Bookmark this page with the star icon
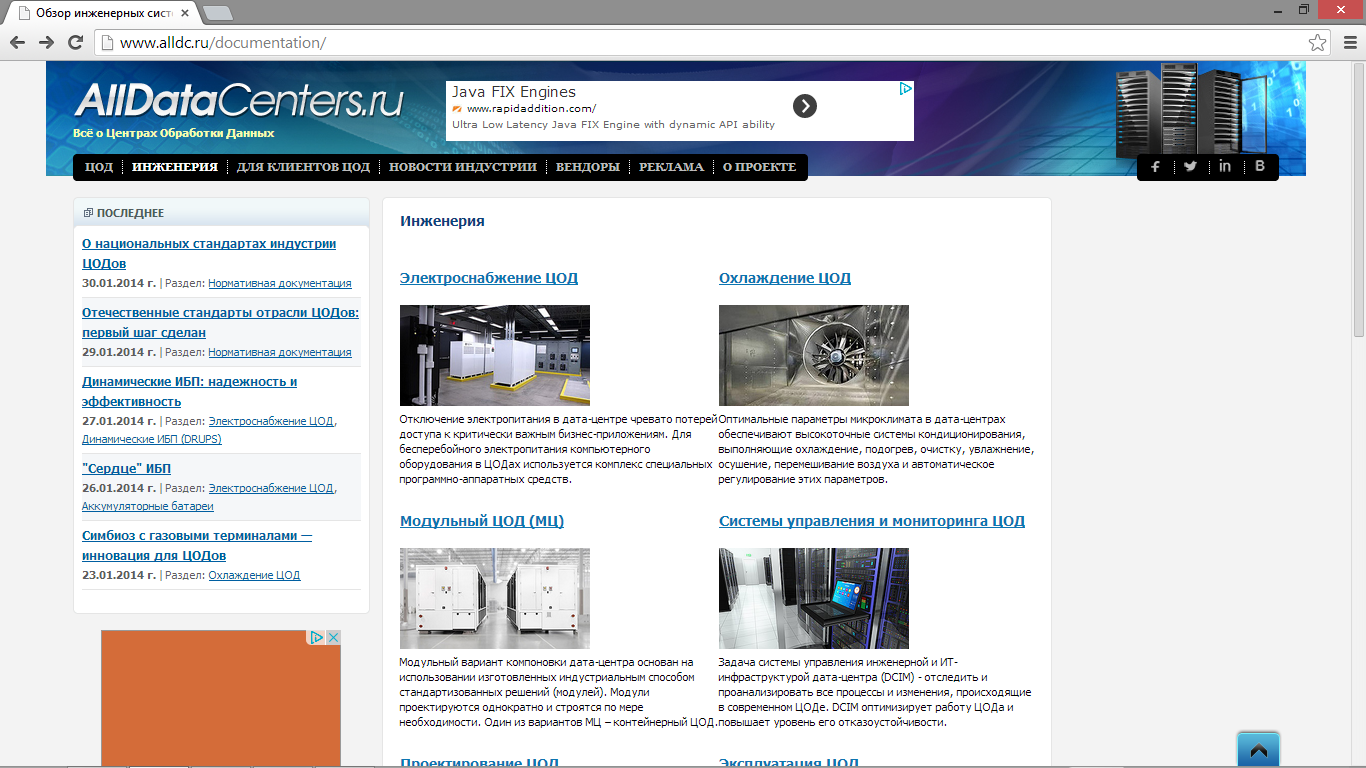 [x=1318, y=42]
